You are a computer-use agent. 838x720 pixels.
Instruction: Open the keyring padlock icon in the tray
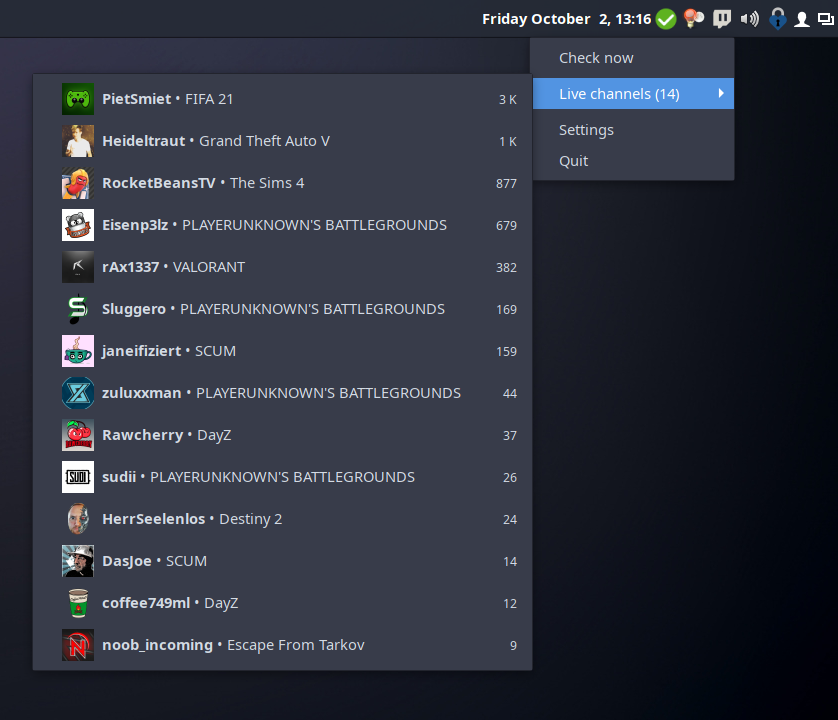[777, 18]
